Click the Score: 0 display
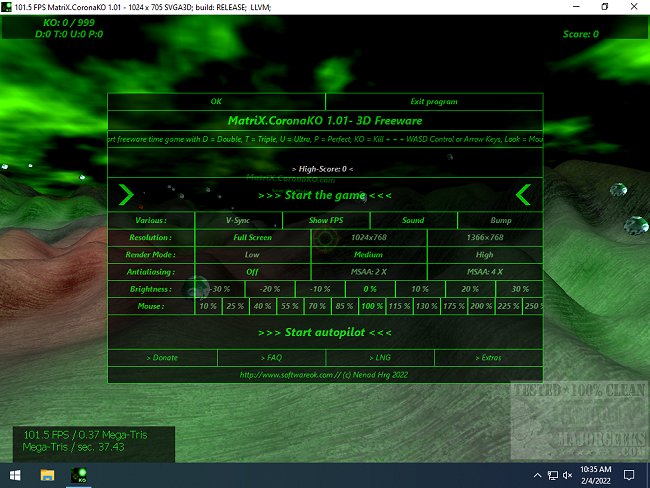This screenshot has height=488, width=650. pos(581,34)
